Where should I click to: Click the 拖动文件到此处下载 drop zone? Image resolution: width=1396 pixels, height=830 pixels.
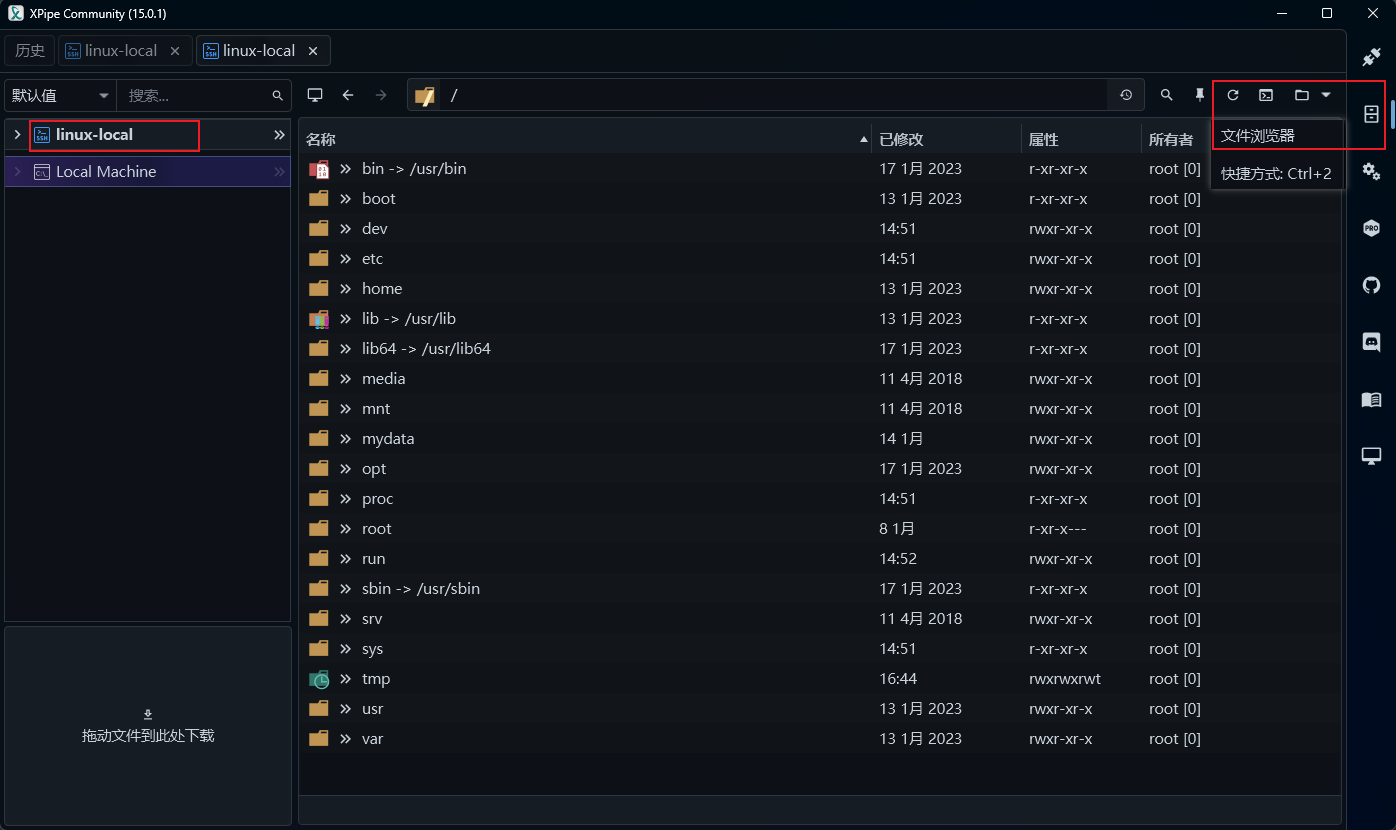148,725
